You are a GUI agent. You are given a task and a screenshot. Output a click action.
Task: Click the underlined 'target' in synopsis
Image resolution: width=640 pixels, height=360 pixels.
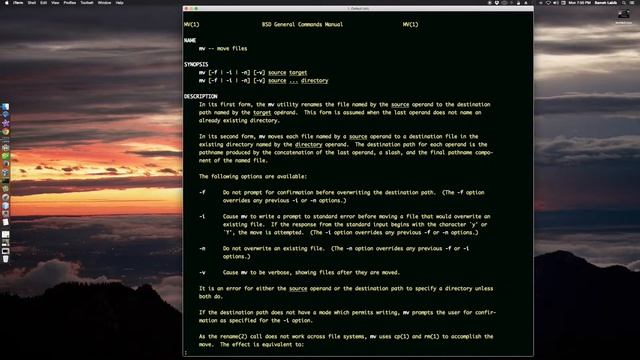298,73
